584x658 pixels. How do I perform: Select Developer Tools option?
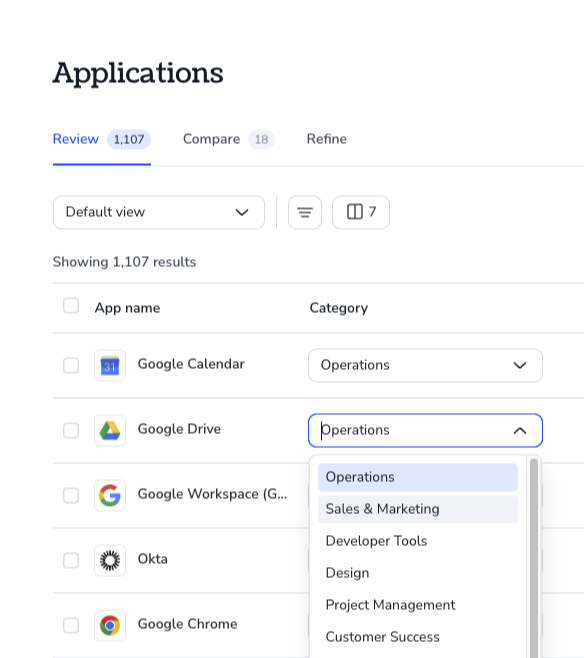coord(418,541)
